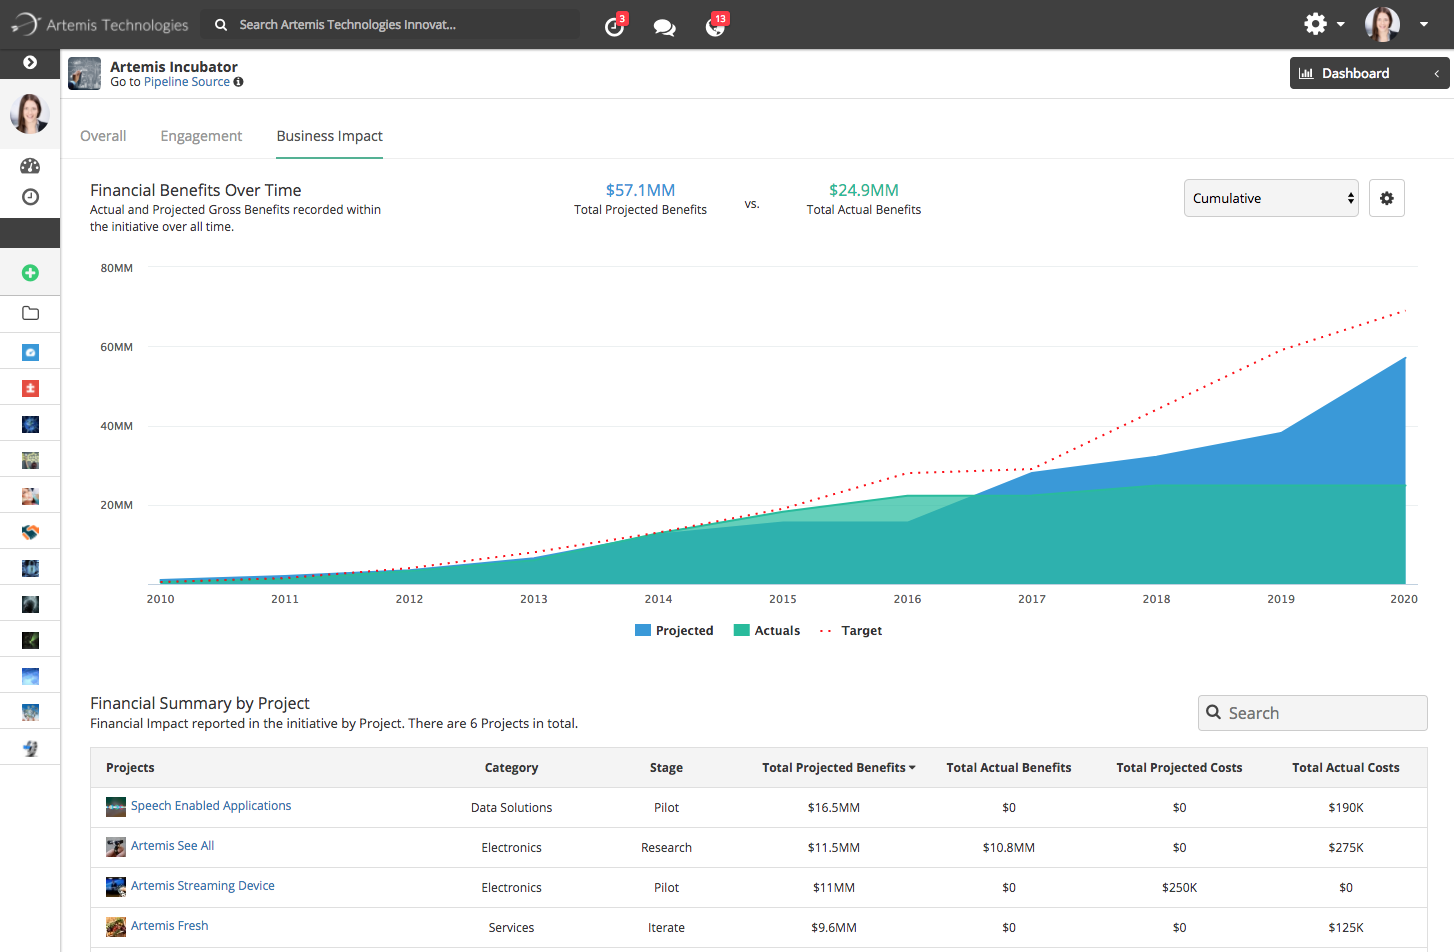Open the sidebar clock history icon
The width and height of the screenshot is (1454, 952).
[x=30, y=197]
